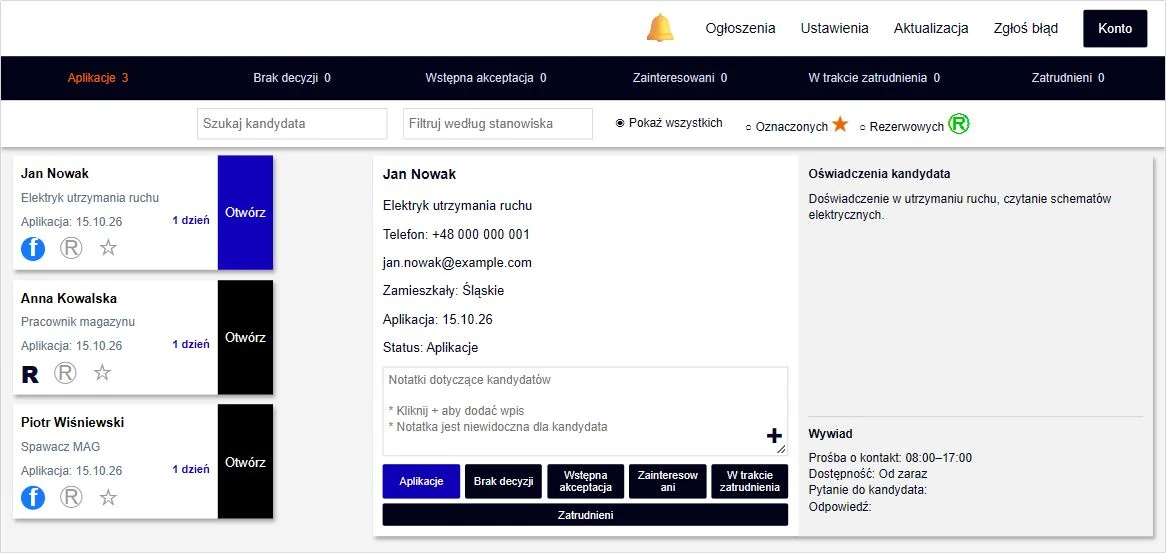Go to Aktualizacja in top navigation

point(931,28)
